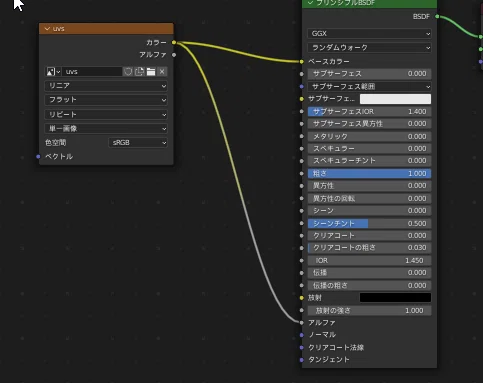This screenshot has width=483, height=383.
Task: Click the ベースカラー input socket
Action: (x=302, y=62)
